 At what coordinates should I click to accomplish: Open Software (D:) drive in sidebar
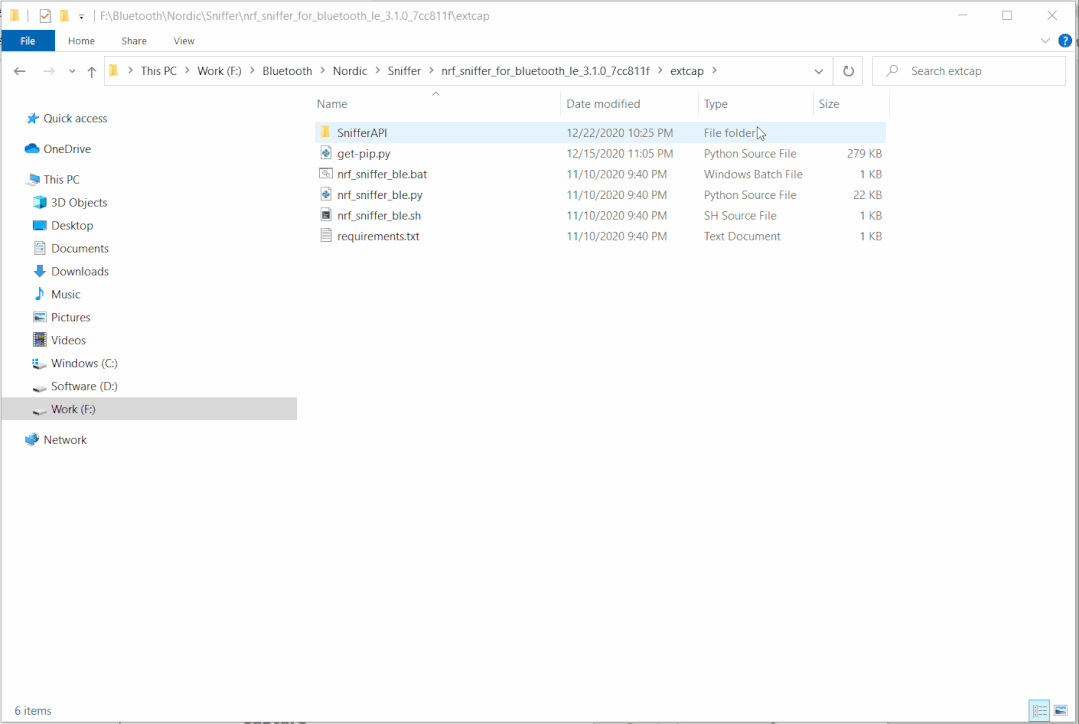84,386
